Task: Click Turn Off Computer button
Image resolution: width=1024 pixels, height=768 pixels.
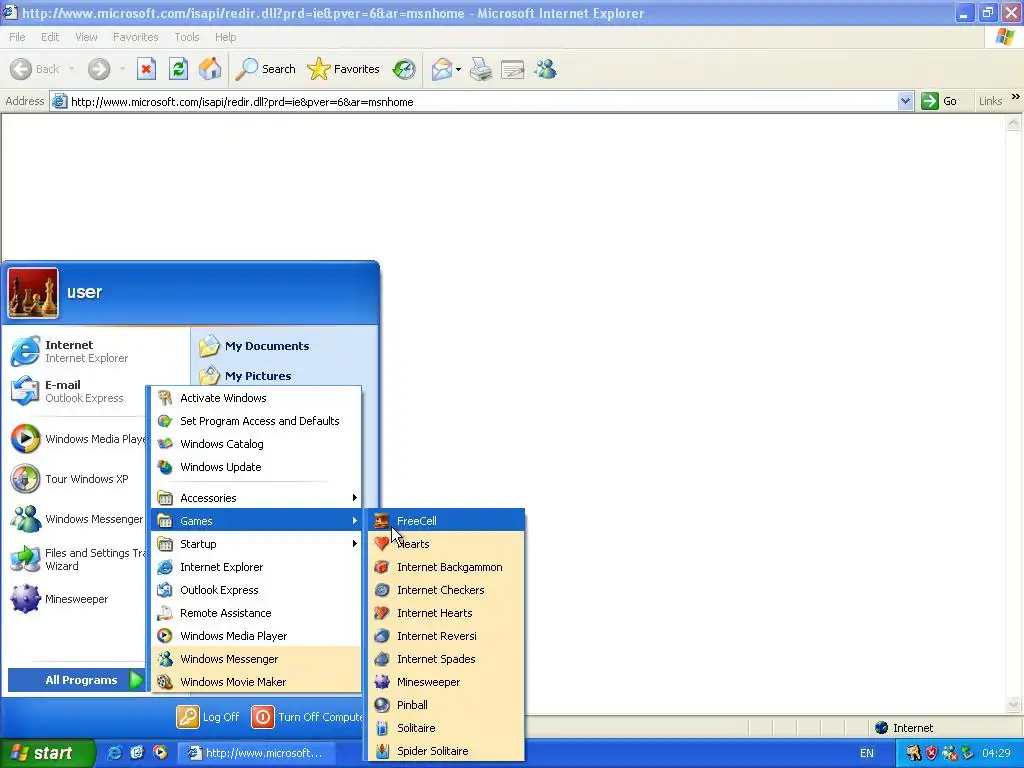Action: click(x=308, y=717)
